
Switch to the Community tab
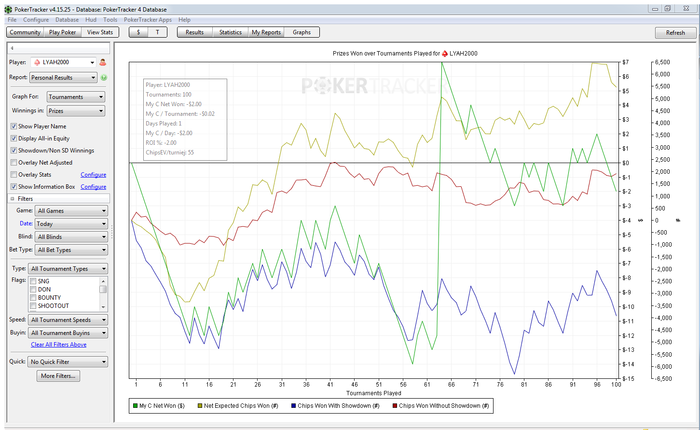click(25, 33)
